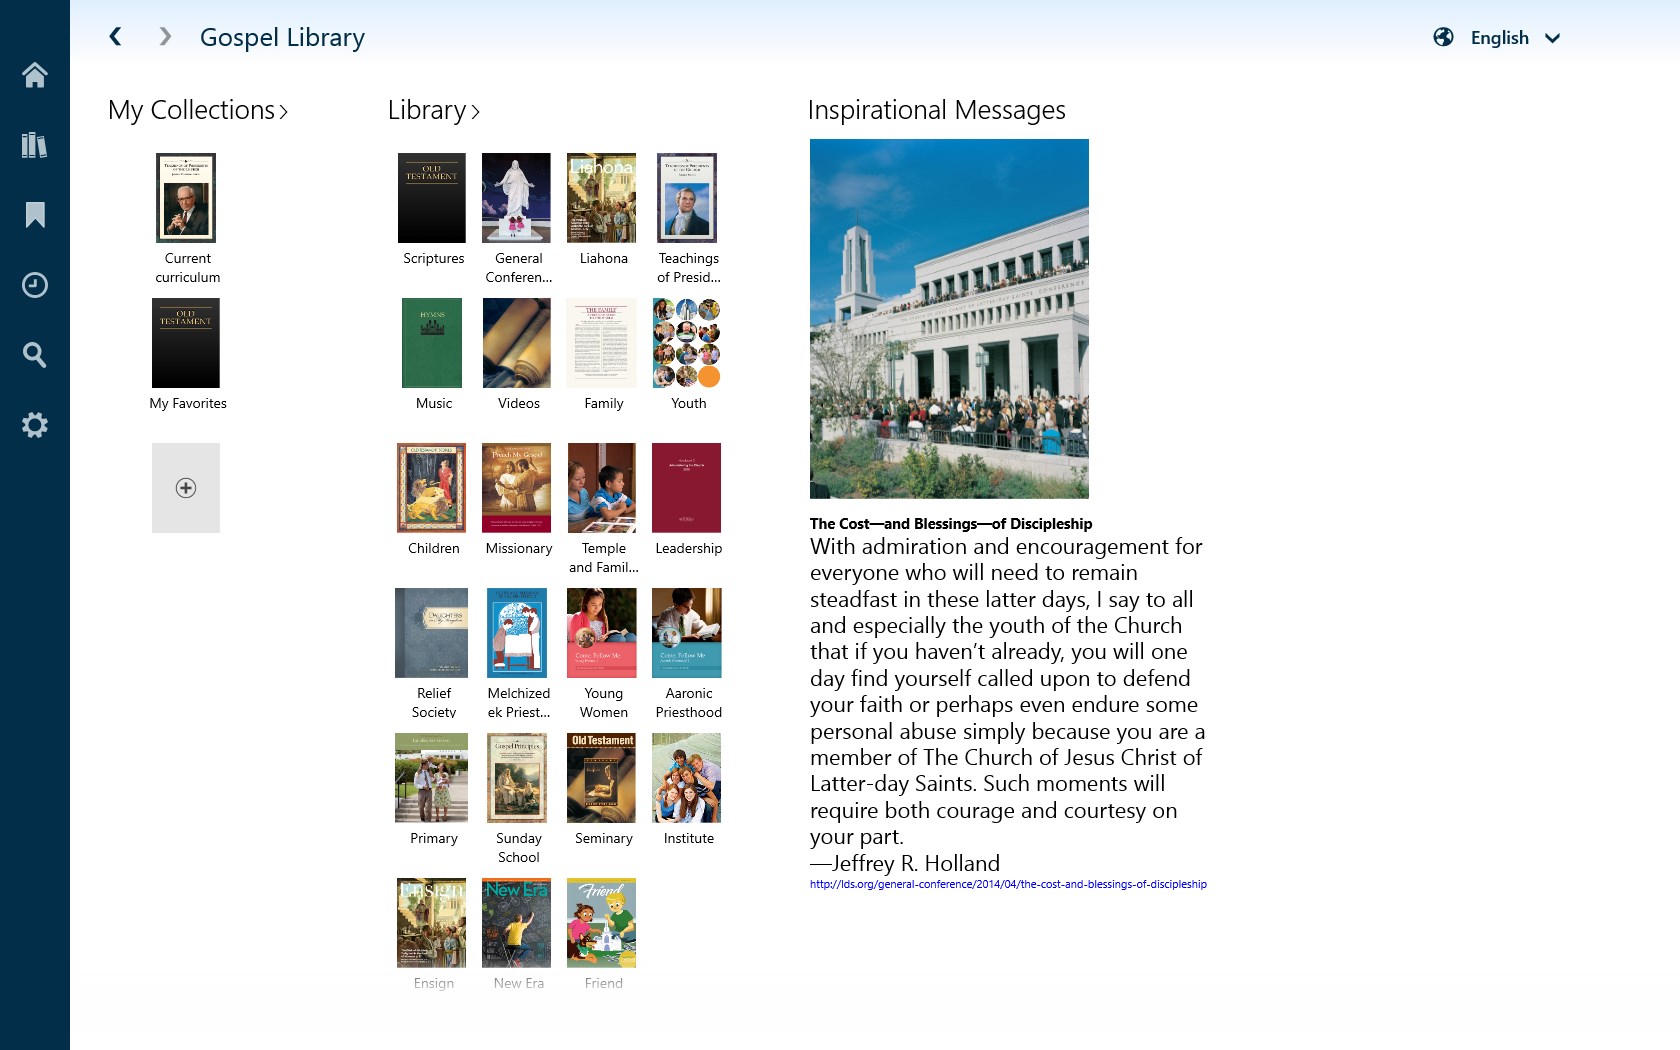Open Settings with the gear icon
The width and height of the screenshot is (1680, 1050).
[35, 425]
